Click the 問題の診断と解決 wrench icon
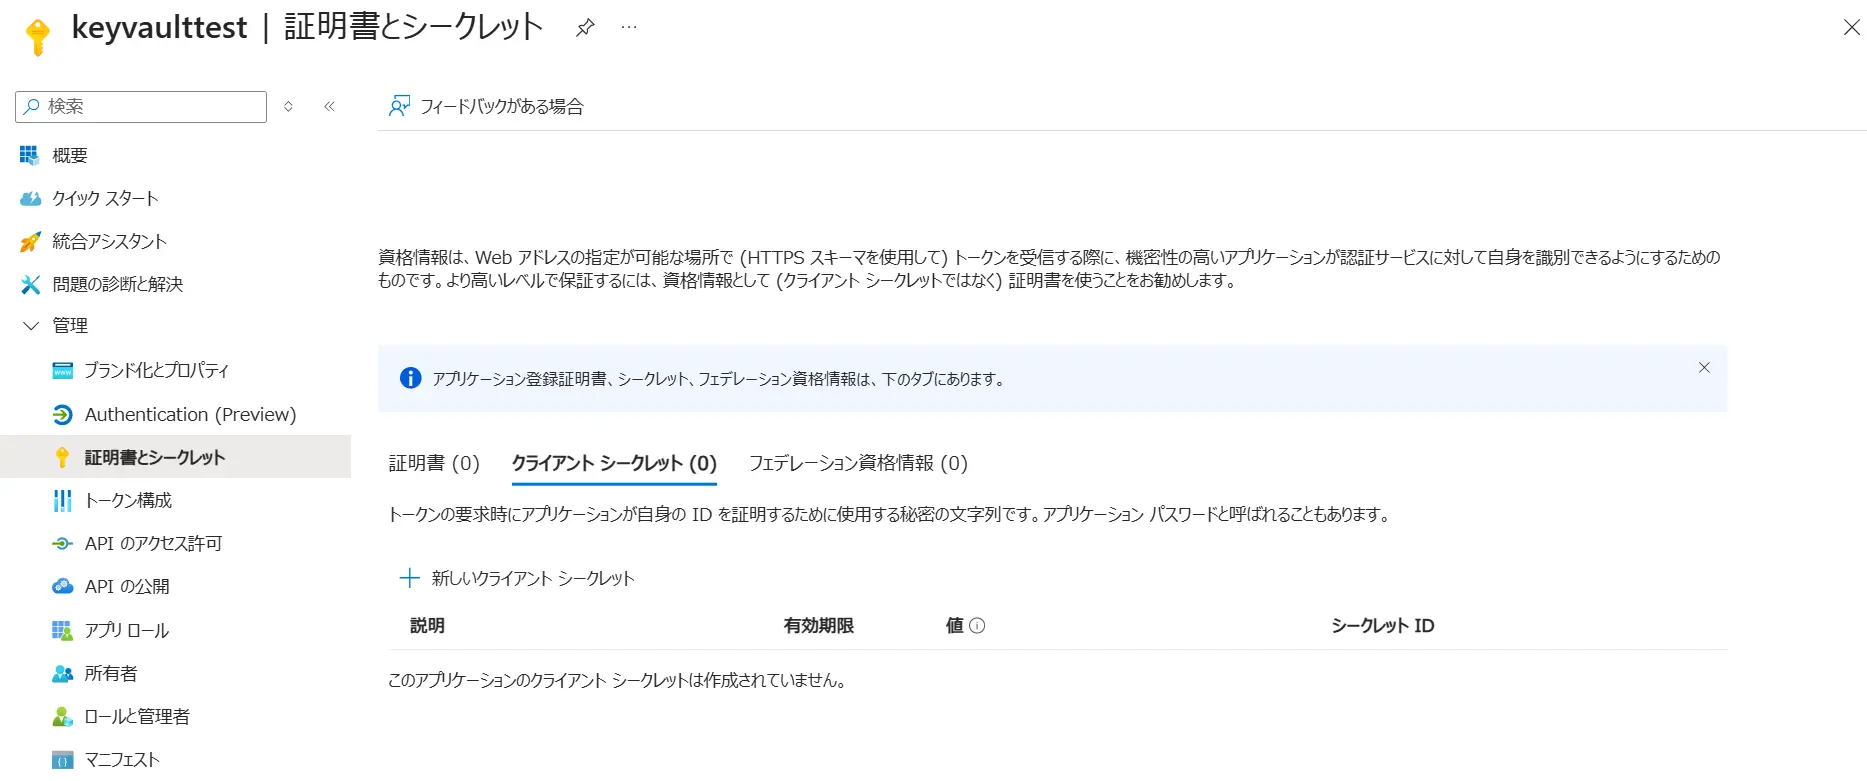Viewport: 1867px width, 781px height. coord(31,284)
